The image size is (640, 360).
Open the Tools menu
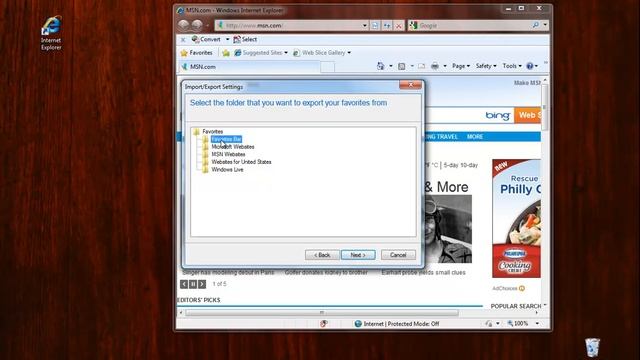click(x=512, y=66)
